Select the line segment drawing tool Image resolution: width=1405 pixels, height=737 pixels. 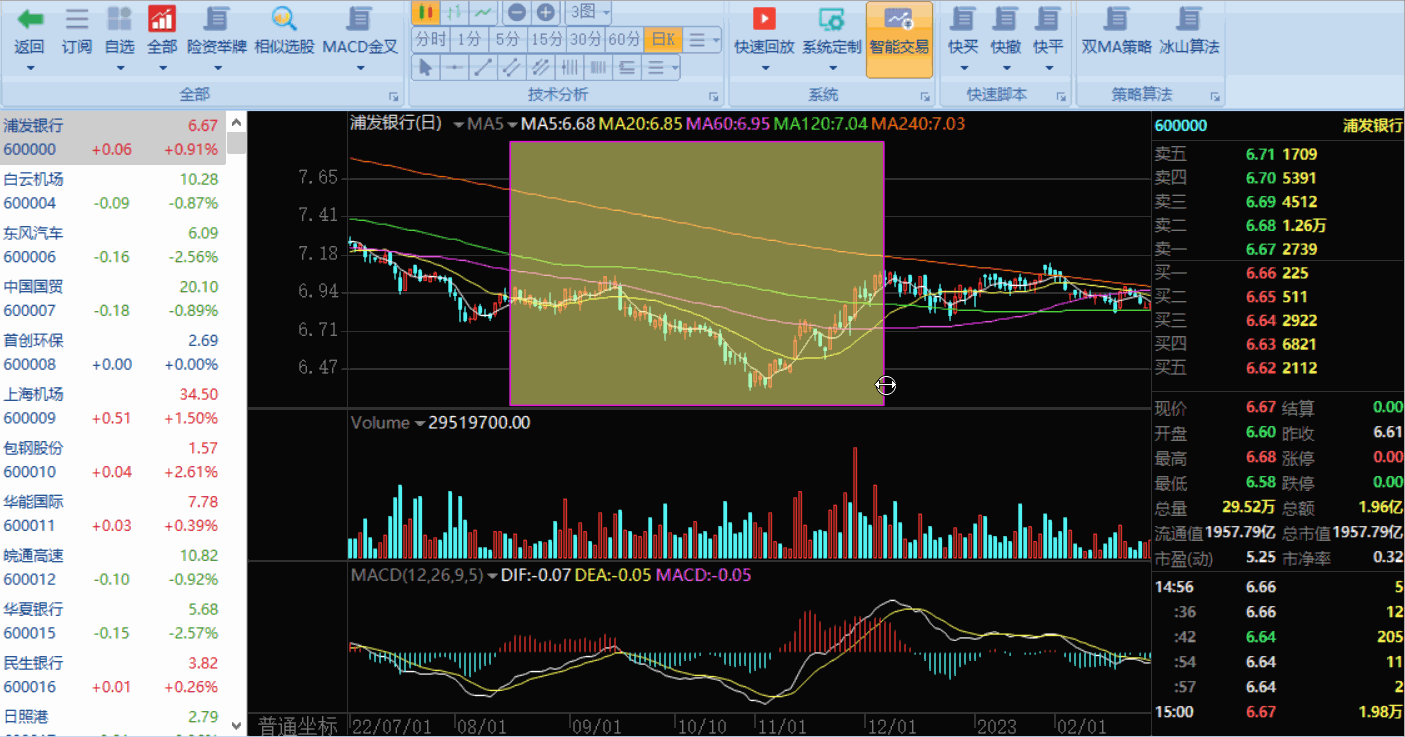click(x=483, y=67)
